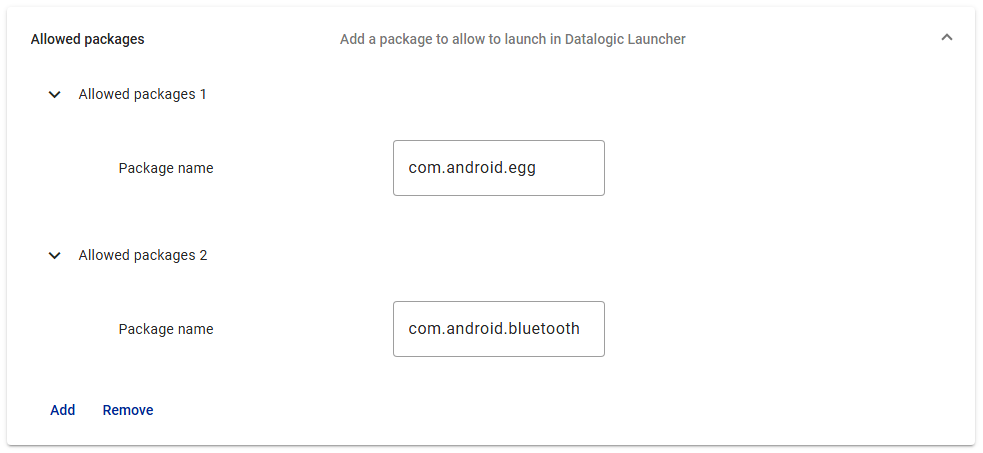Focus the com.android.bluetooth package name field
Screen dimensions: 983x453
point(499,329)
